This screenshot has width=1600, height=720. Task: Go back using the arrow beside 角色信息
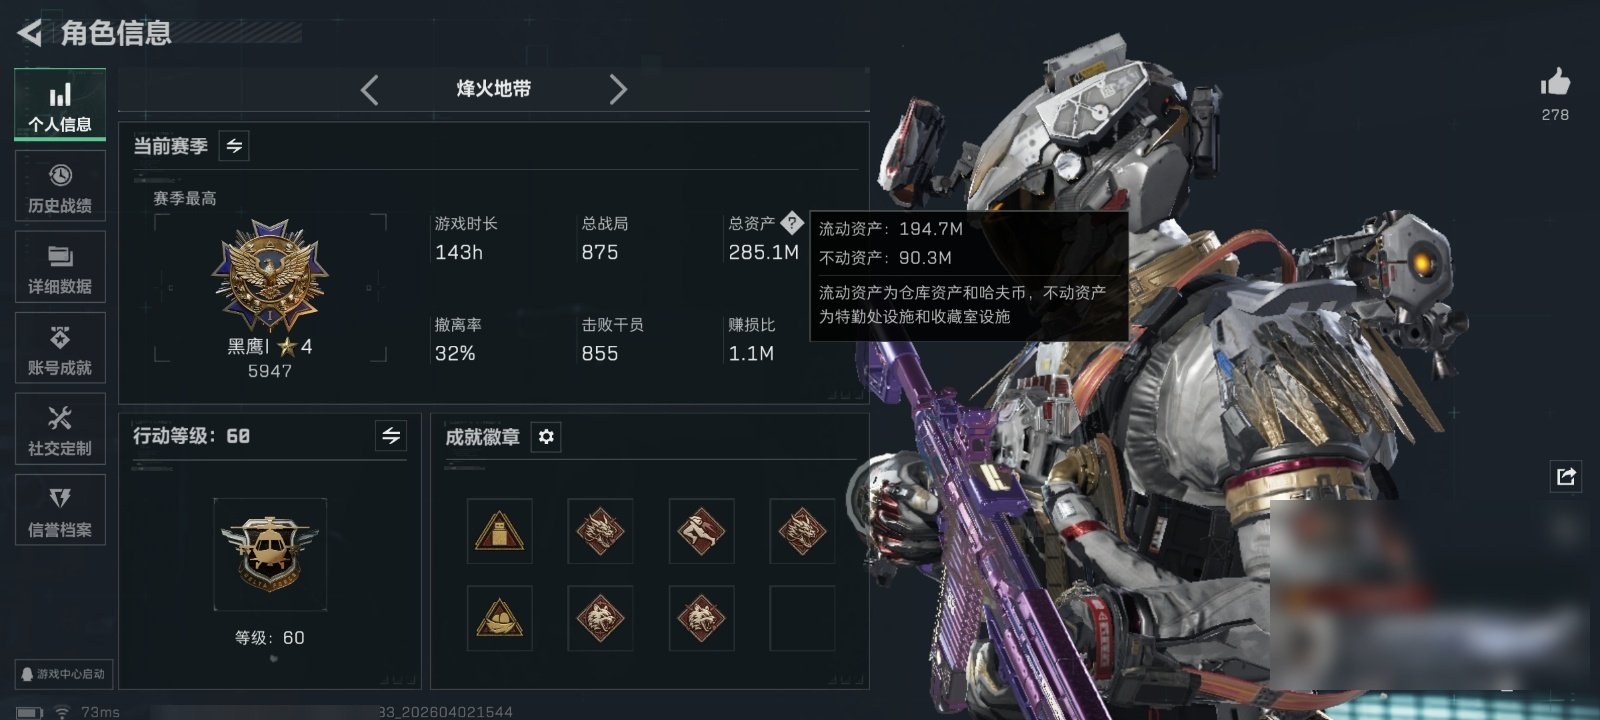(x=30, y=33)
